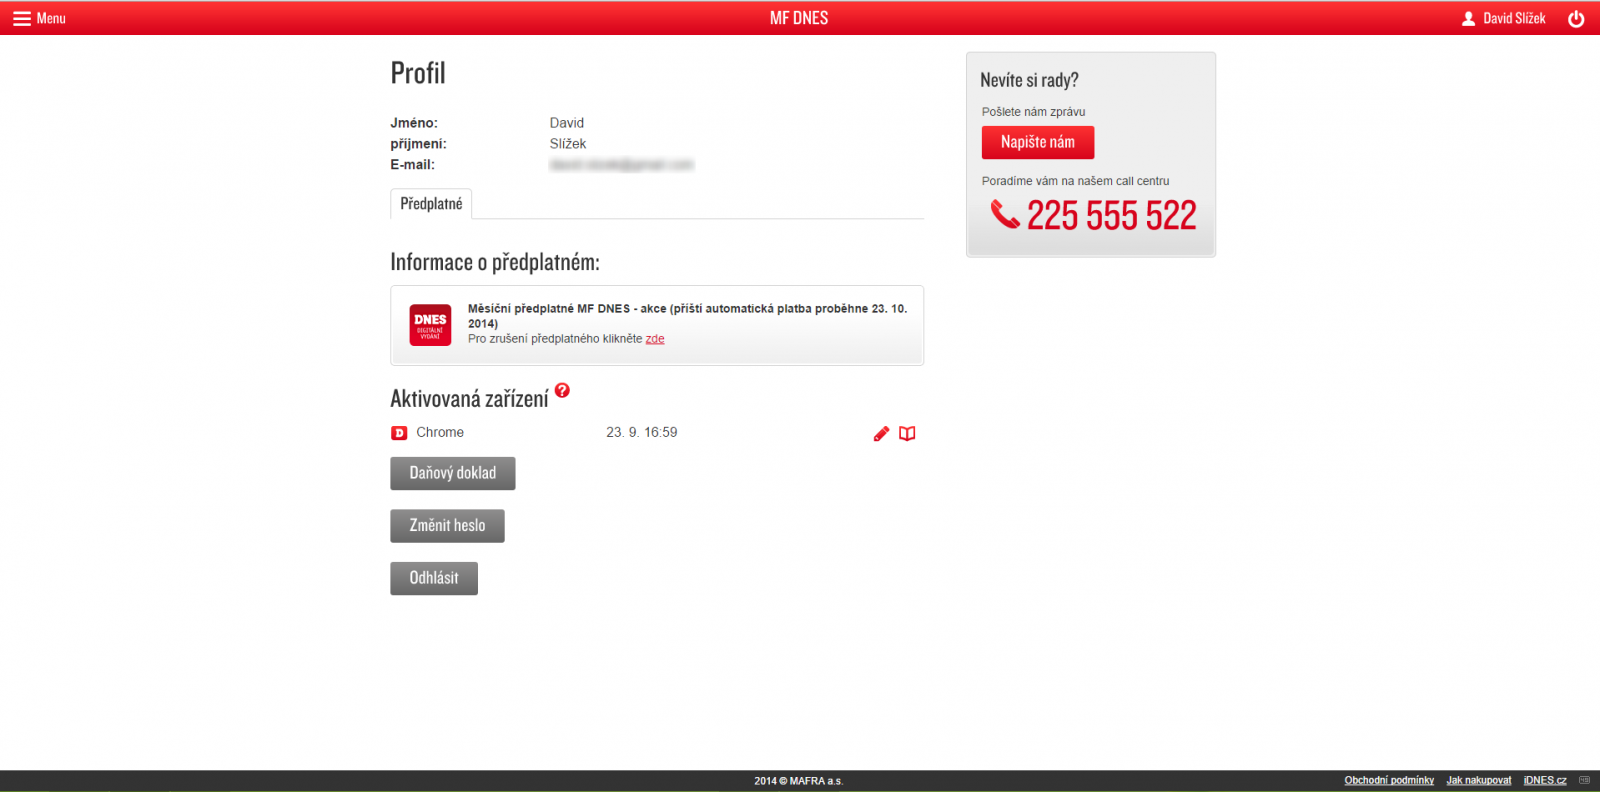Click the Nevíte si rady? heading
The height and width of the screenshot is (792, 1600).
coord(1029,80)
